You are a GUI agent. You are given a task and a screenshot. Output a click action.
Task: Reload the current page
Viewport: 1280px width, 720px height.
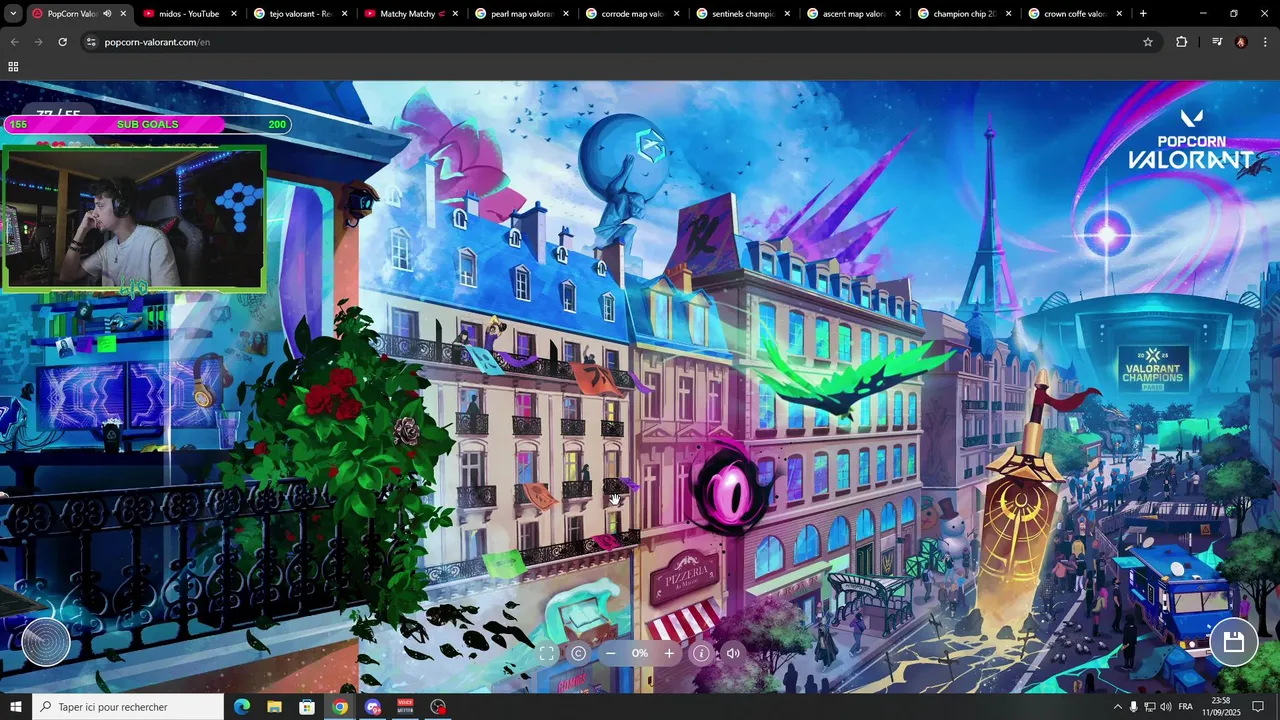pyautogui.click(x=62, y=42)
